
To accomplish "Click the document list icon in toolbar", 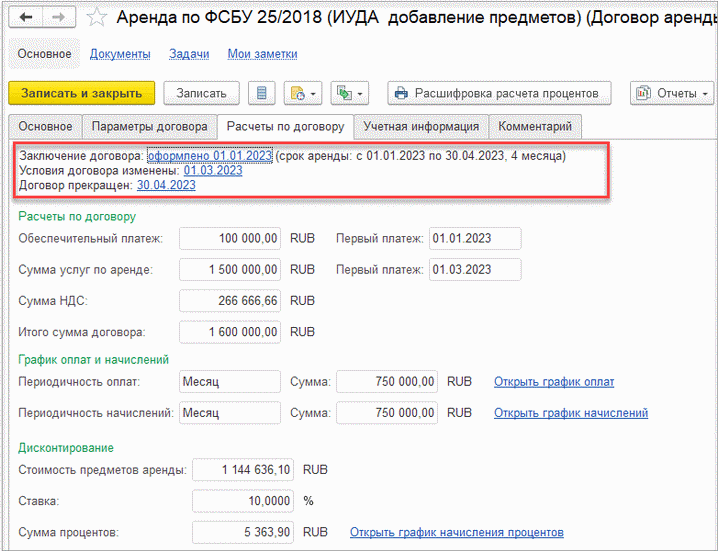I will pyautogui.click(x=262, y=93).
